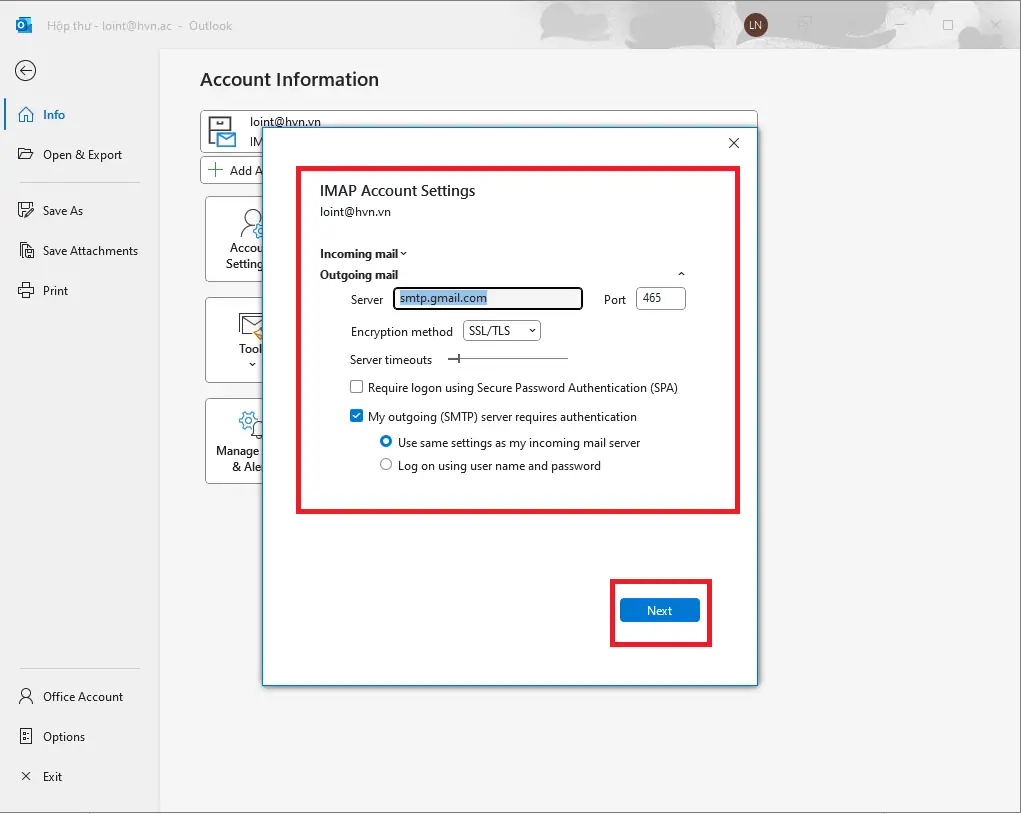Collapse the Outgoing mail section chevron
This screenshot has height=814, width=1021.
tap(681, 274)
